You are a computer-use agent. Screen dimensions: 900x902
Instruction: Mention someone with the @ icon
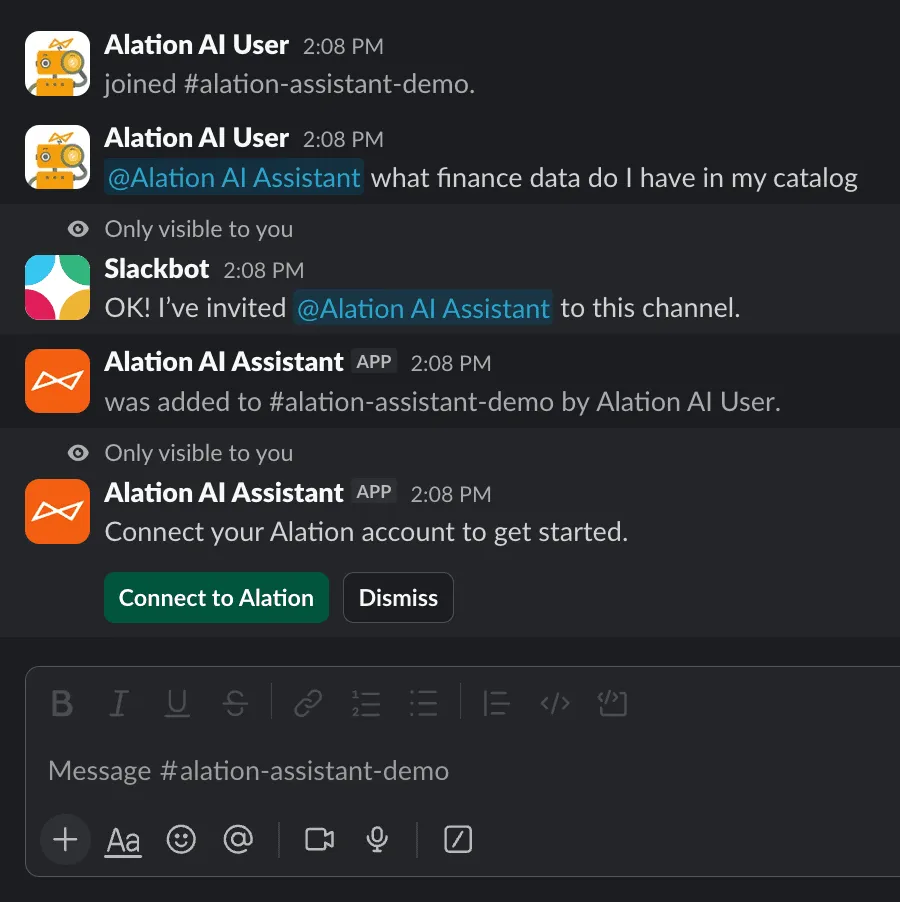click(238, 840)
